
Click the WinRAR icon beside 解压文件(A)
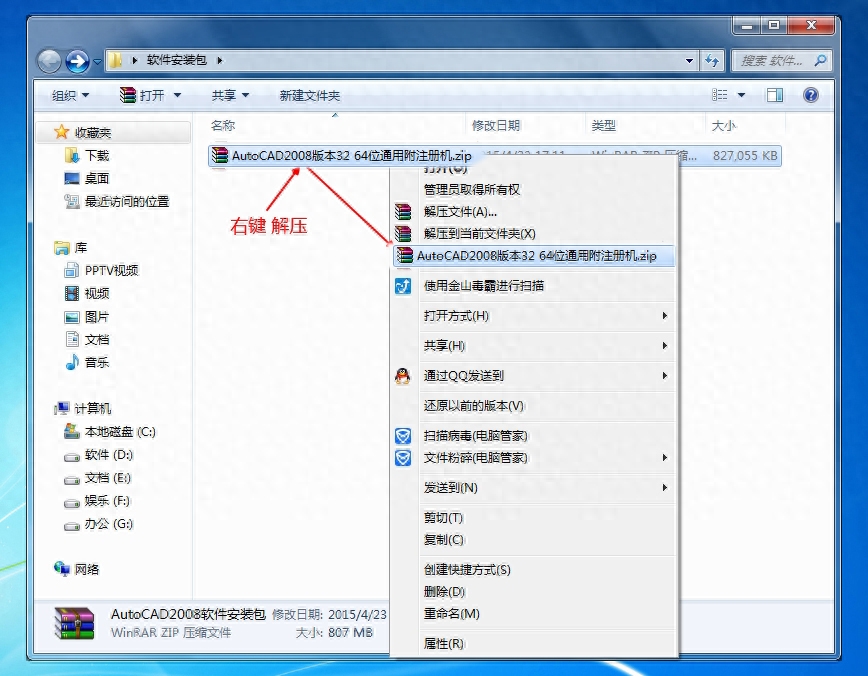[402, 212]
